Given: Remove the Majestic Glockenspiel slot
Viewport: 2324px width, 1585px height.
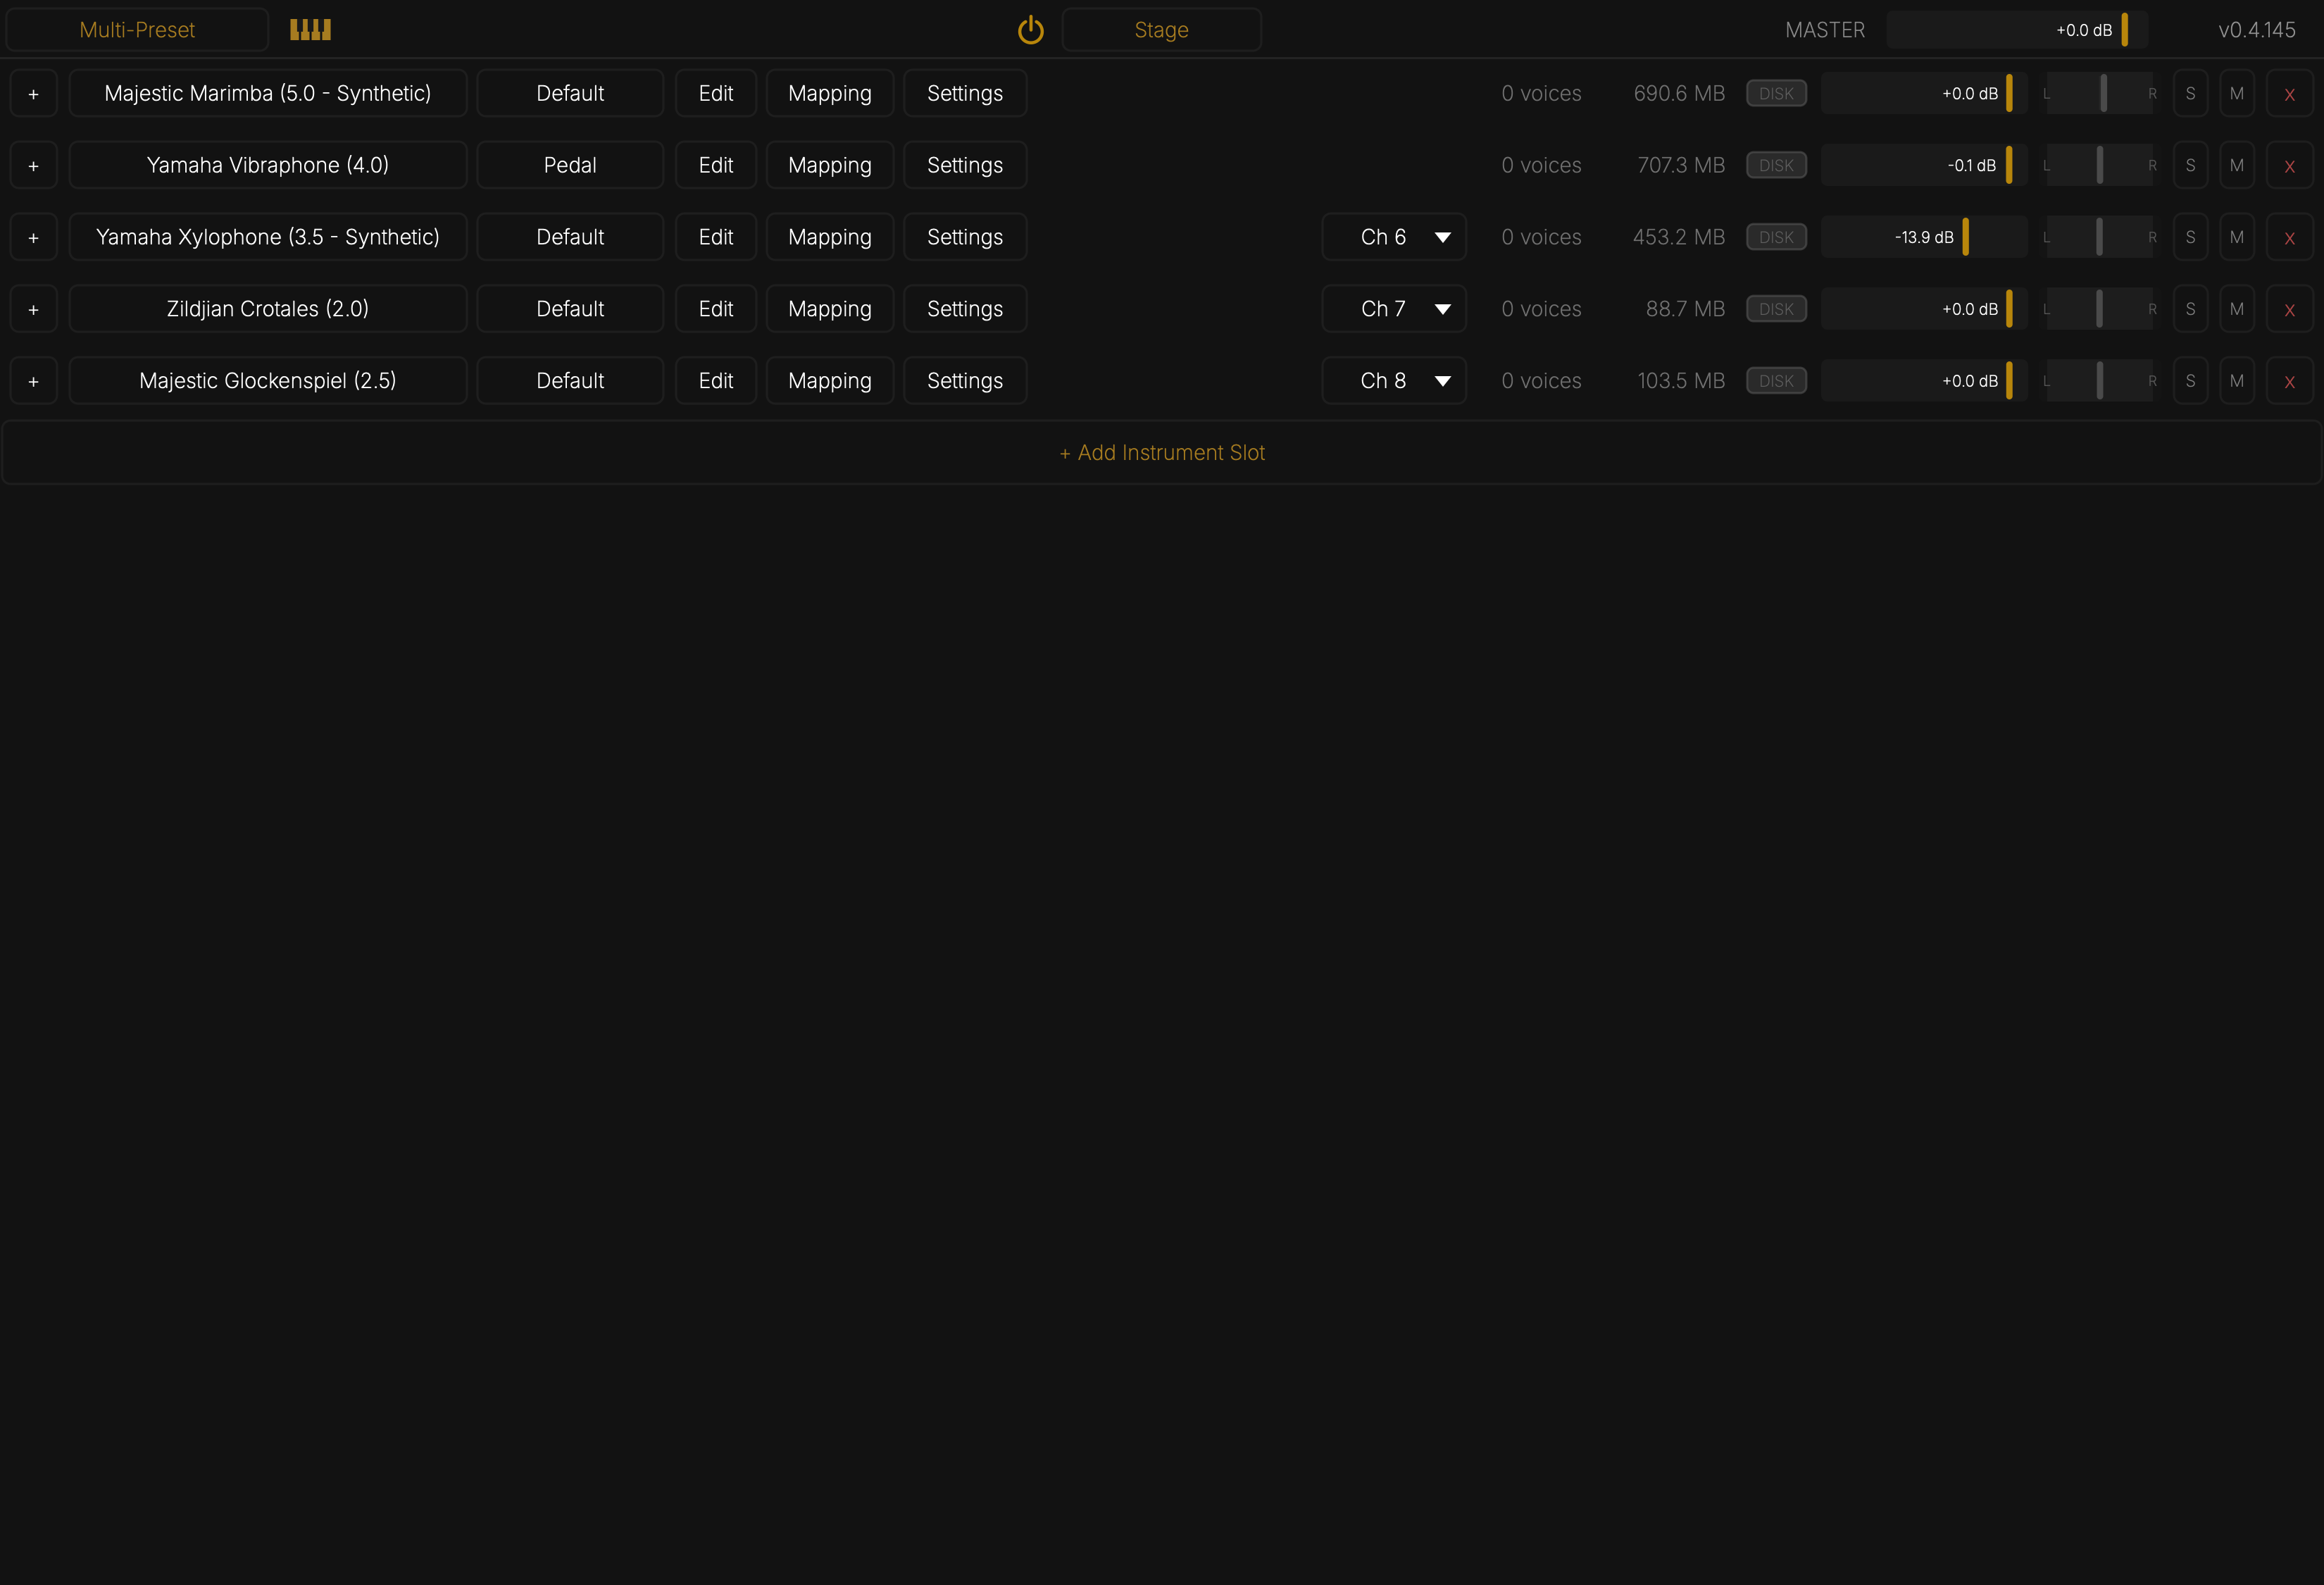Looking at the screenshot, I should tap(2289, 381).
